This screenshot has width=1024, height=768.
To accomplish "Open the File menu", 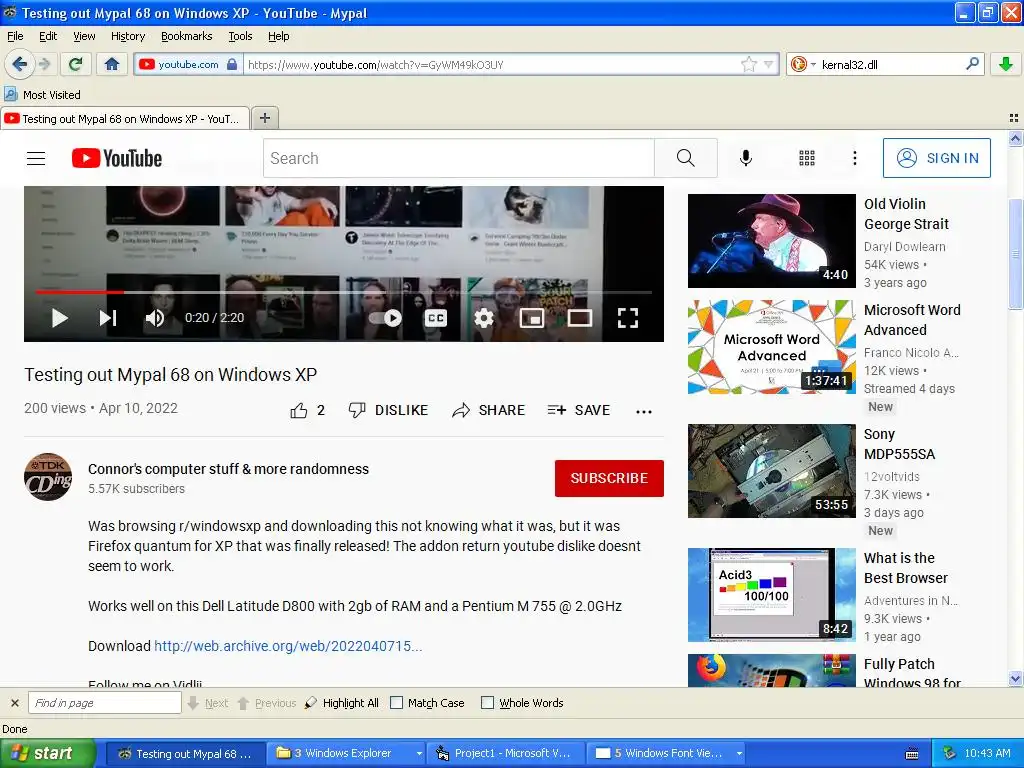I will click(x=15, y=36).
